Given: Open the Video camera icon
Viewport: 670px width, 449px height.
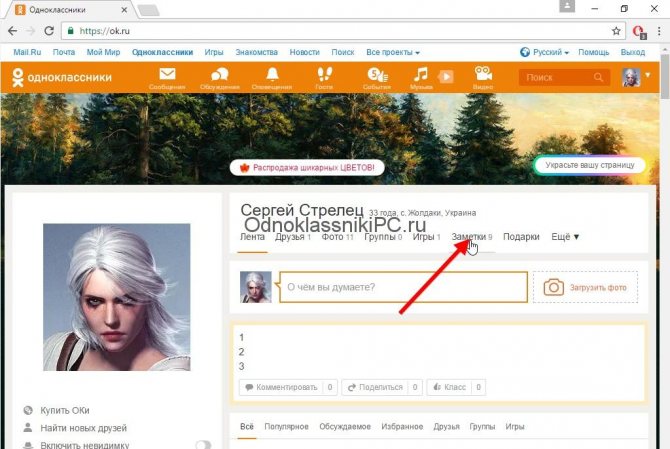Looking at the screenshot, I should pyautogui.click(x=483, y=73).
